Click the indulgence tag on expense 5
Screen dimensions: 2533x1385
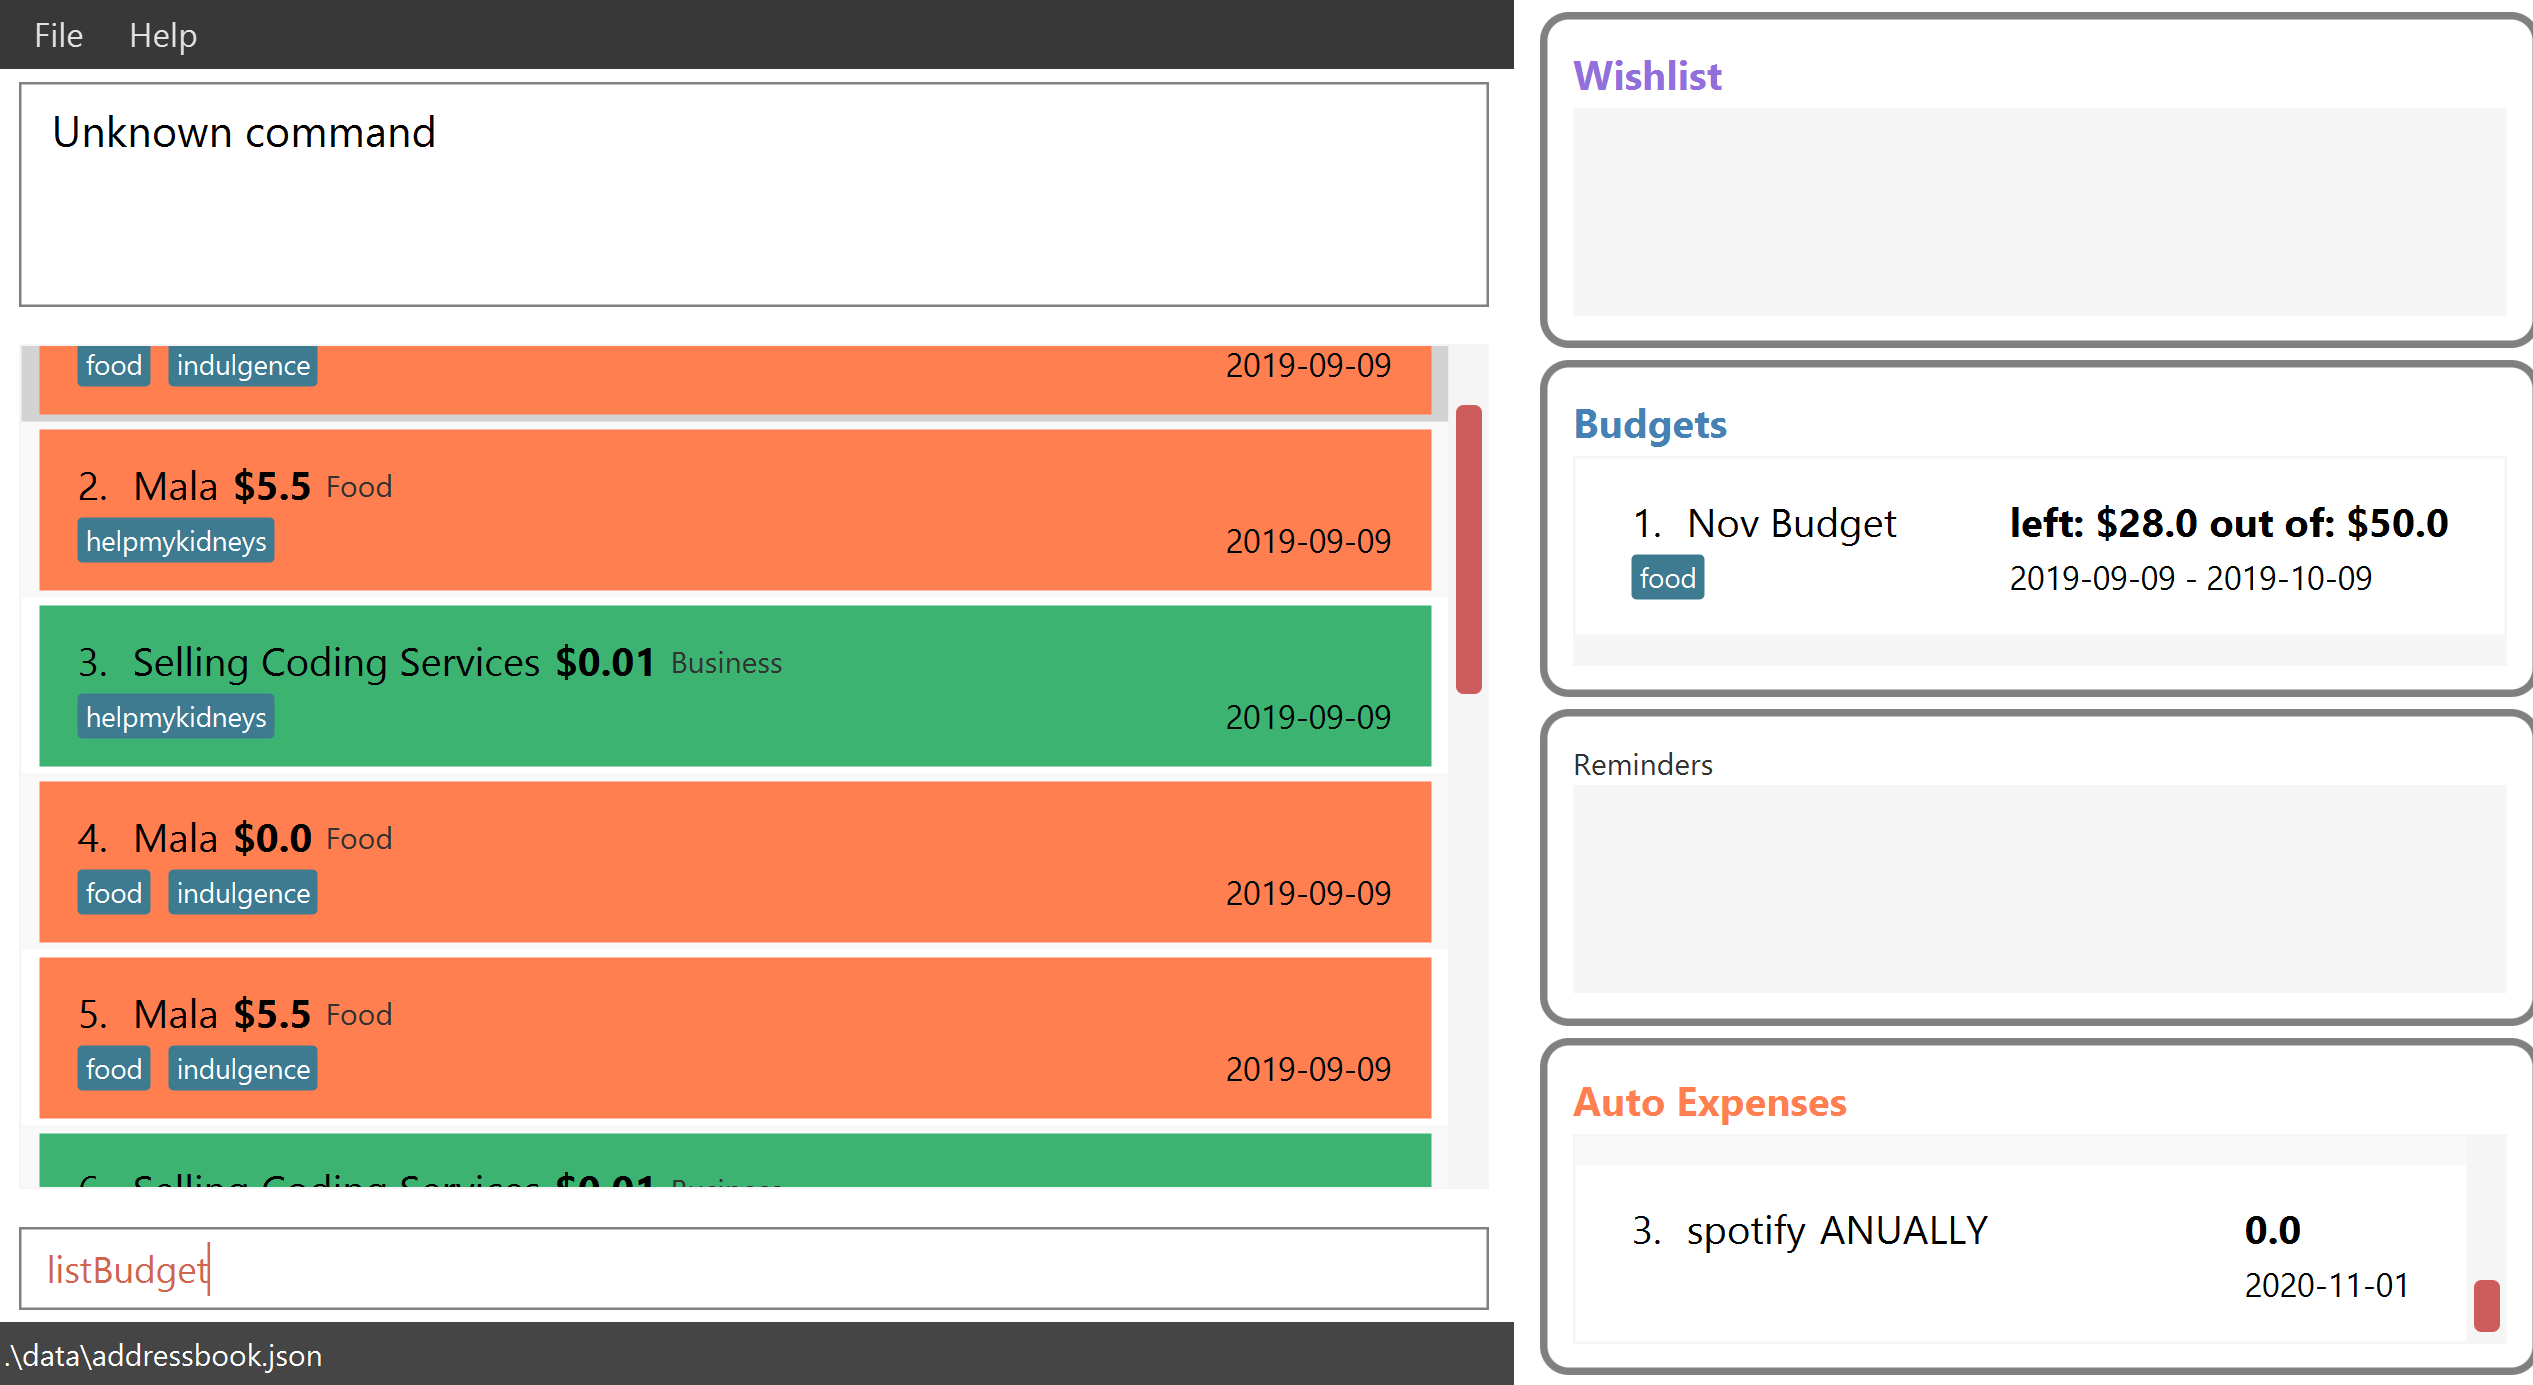tap(243, 1069)
